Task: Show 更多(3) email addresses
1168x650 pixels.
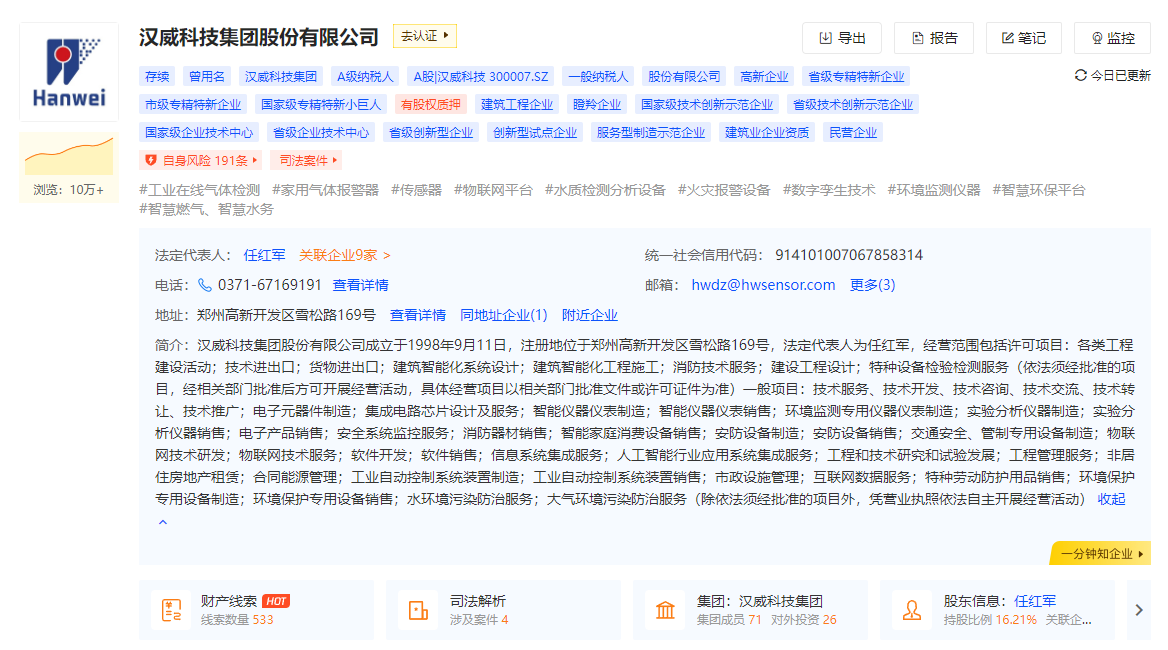Action: [x=872, y=285]
